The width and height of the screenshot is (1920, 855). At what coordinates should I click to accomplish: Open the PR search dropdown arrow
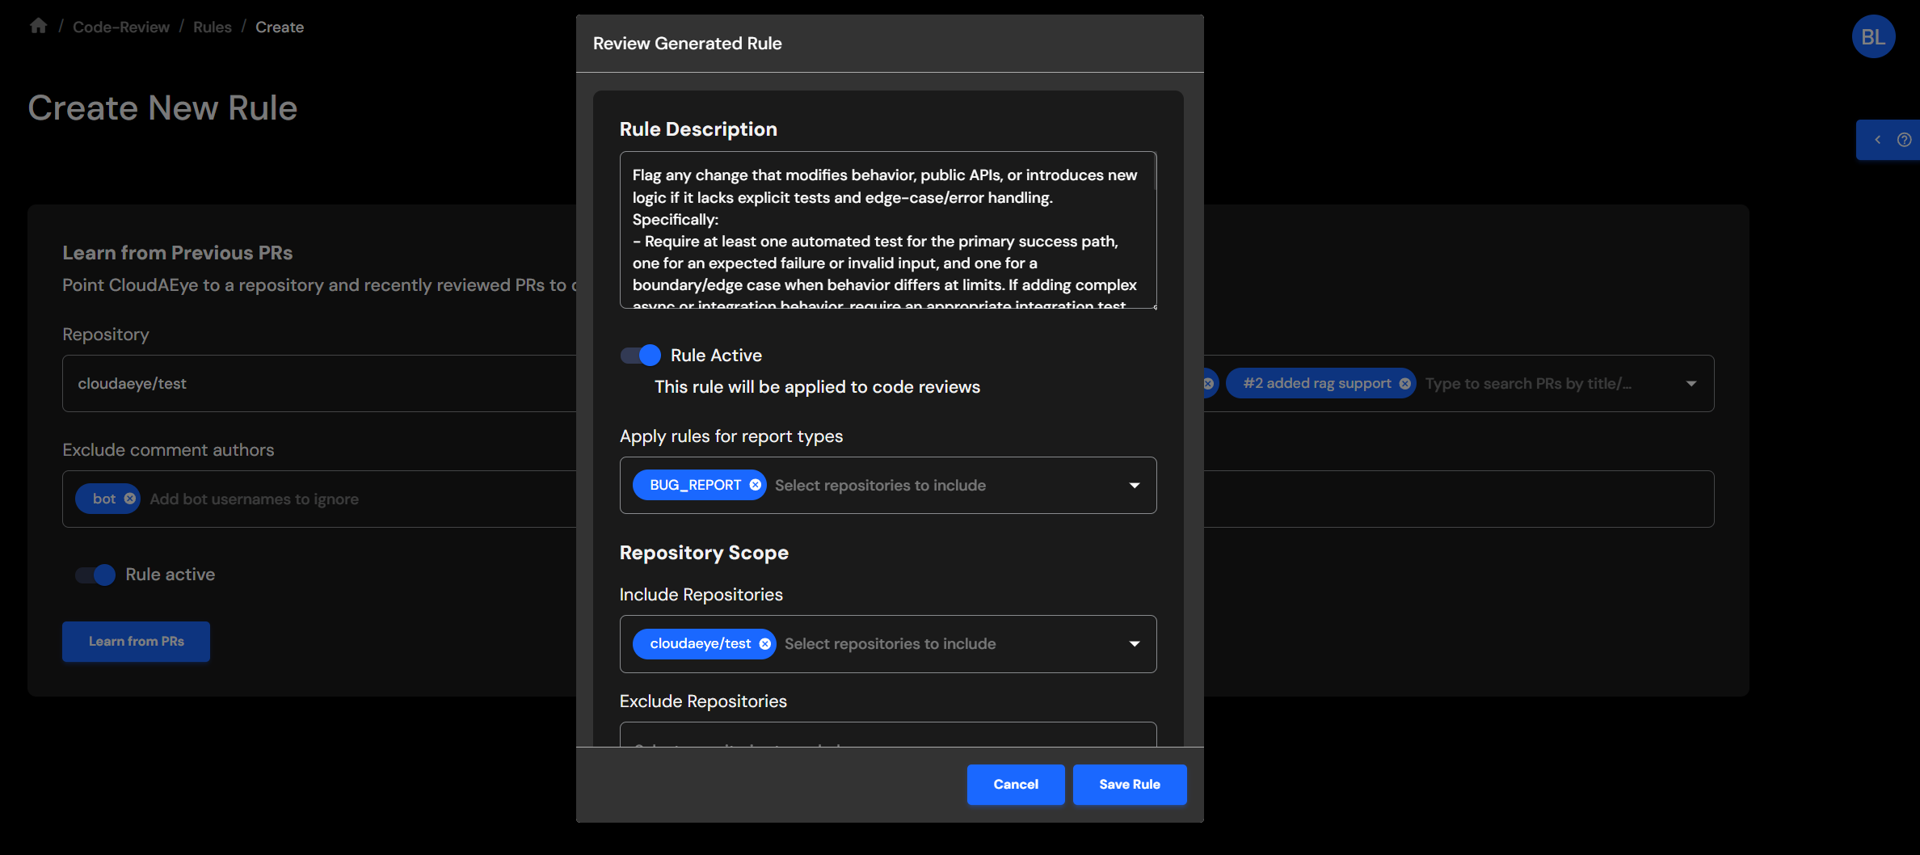click(x=1691, y=384)
